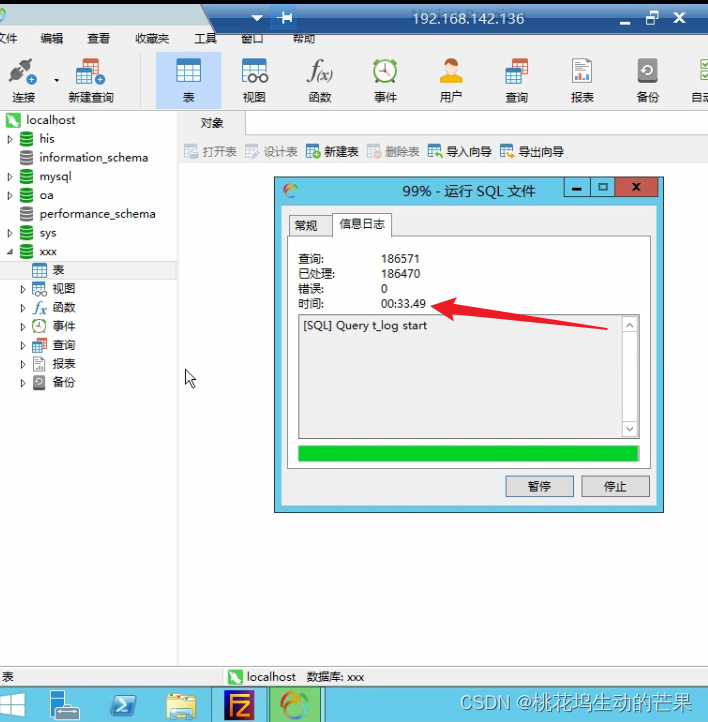The image size is (708, 722).
Task: Click the SQL log scrollbar up arrow
Action: [x=630, y=325]
